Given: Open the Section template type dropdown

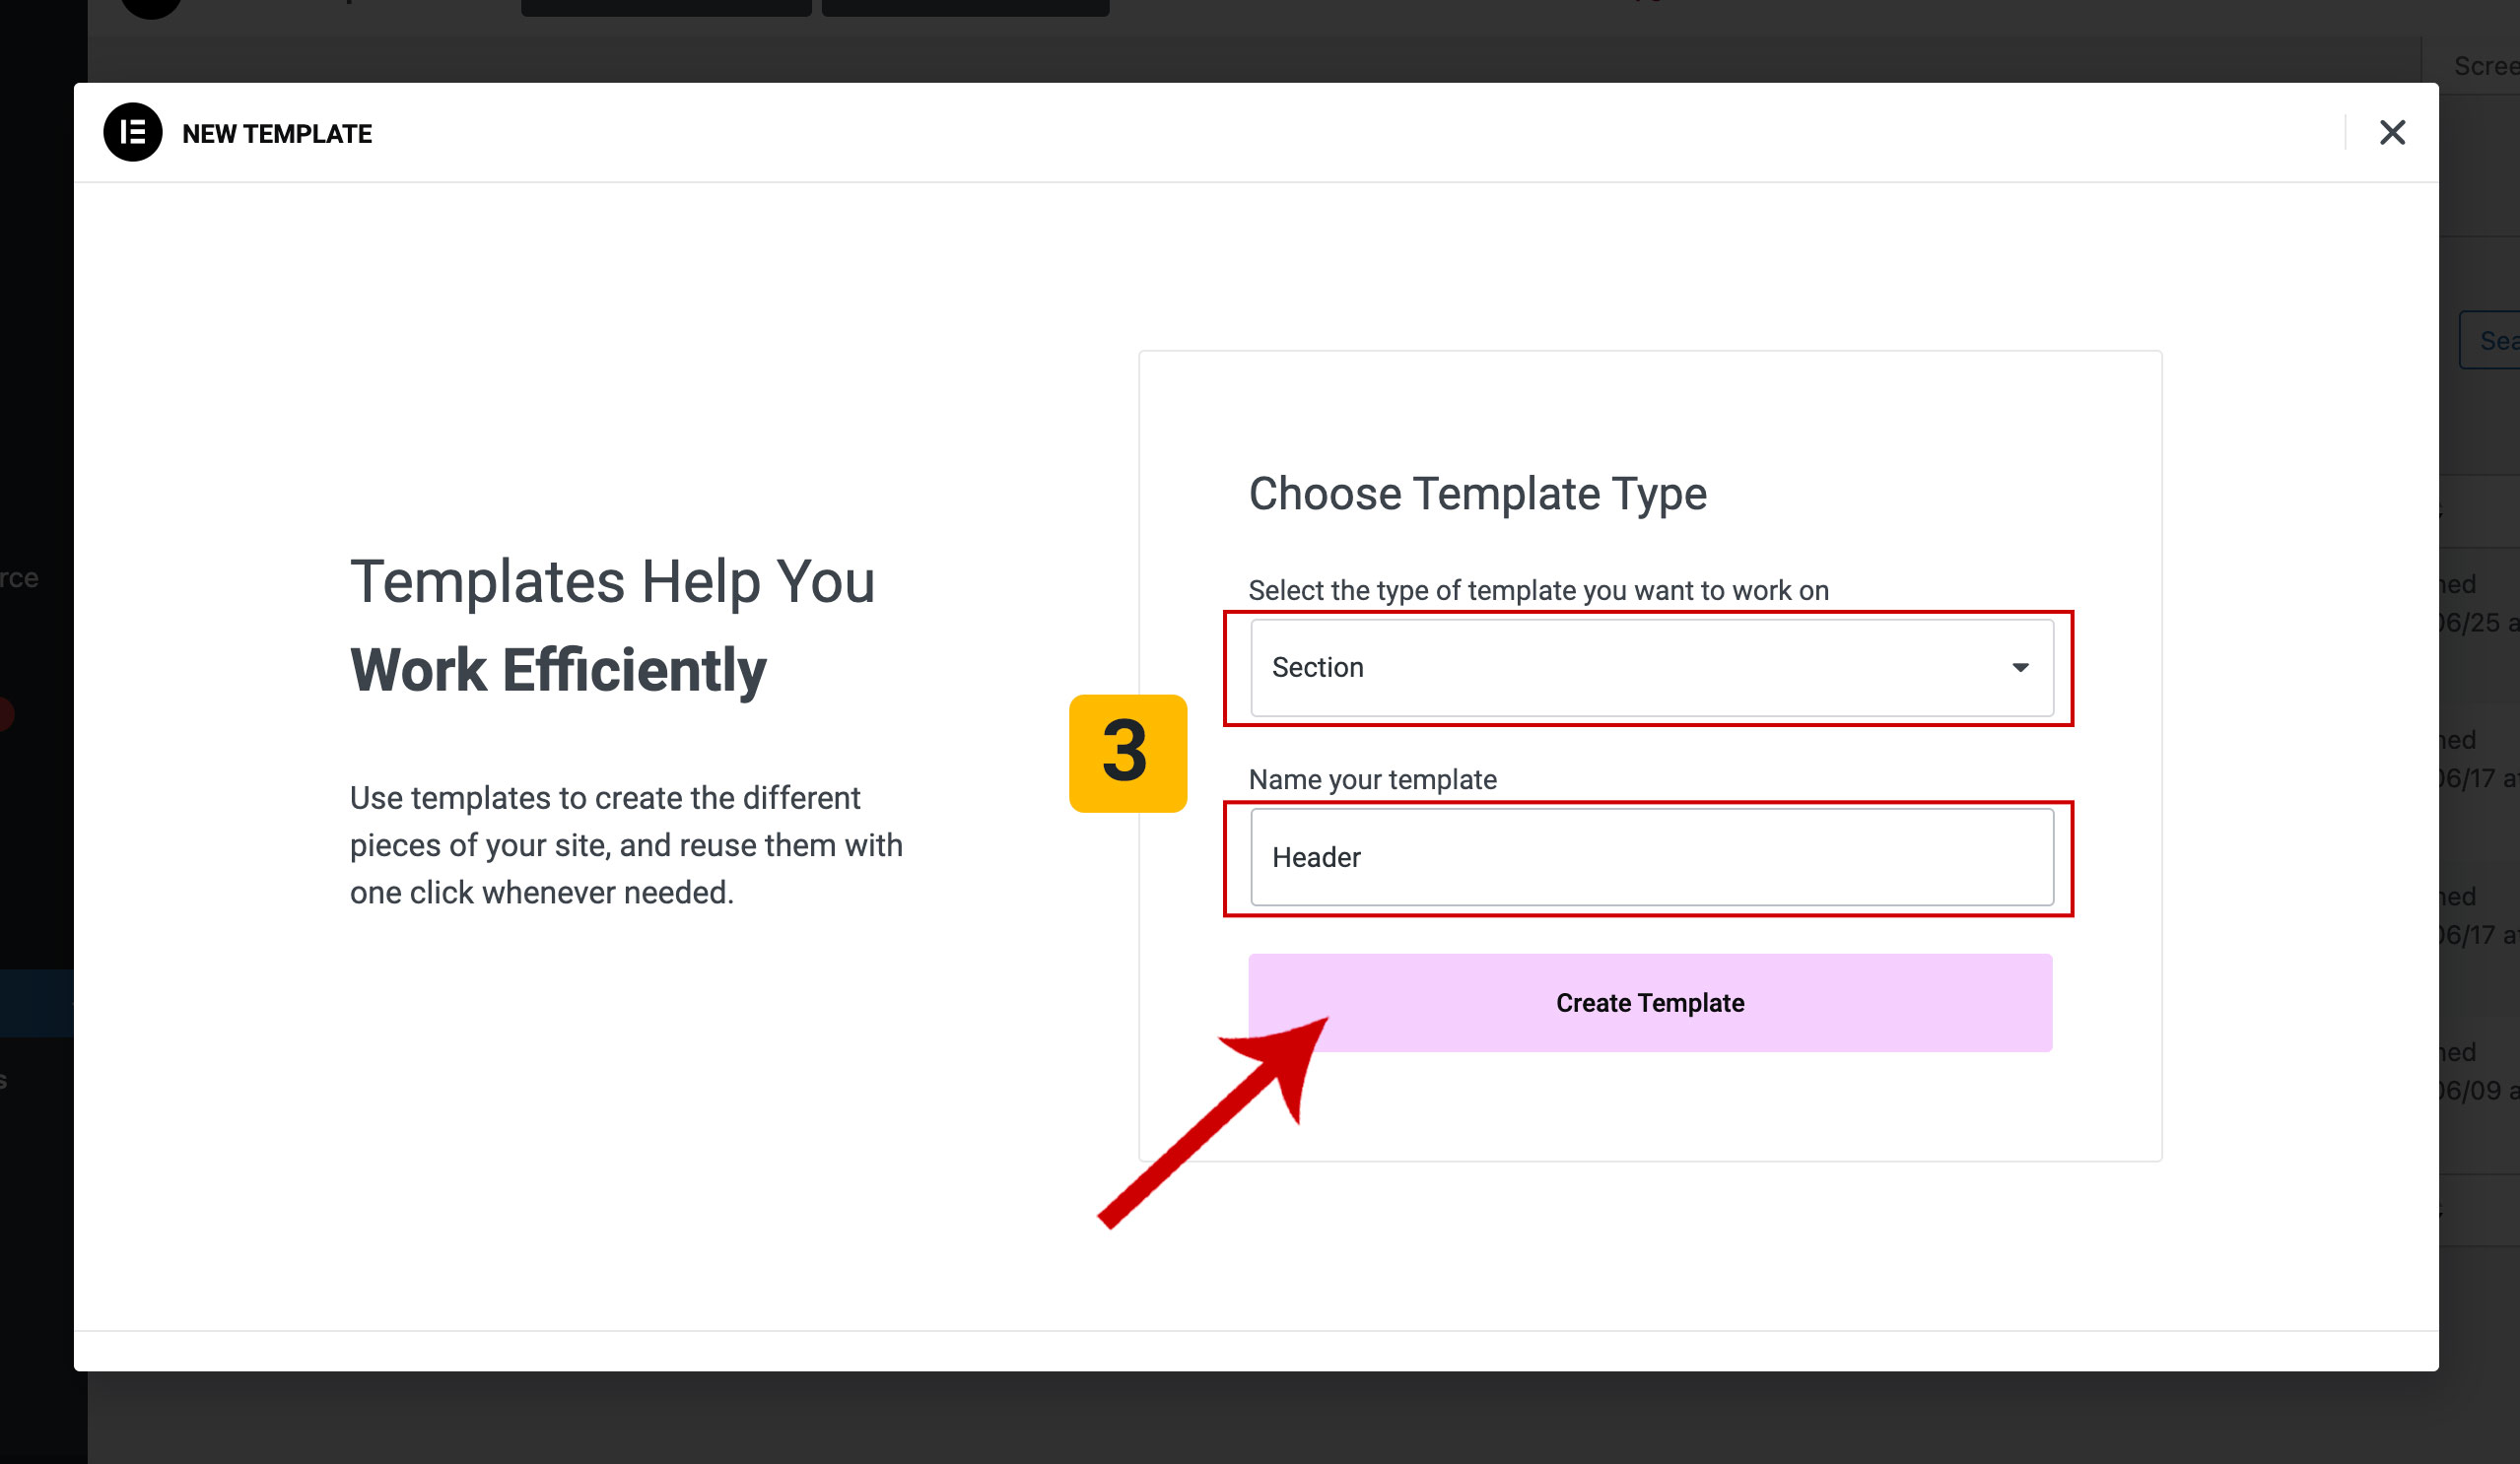Looking at the screenshot, I should (1650, 667).
